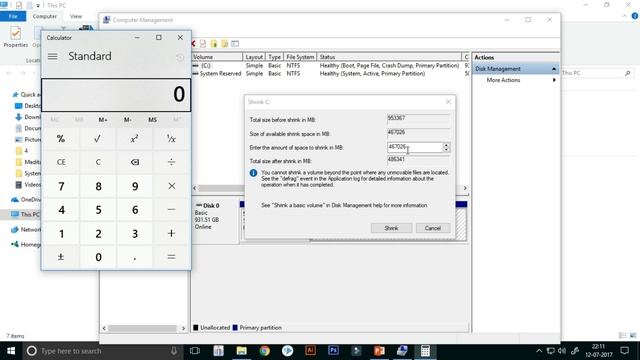Viewport: 640px width, 360px height.
Task: Collapse the Disk Management actions section
Action: [554, 69]
